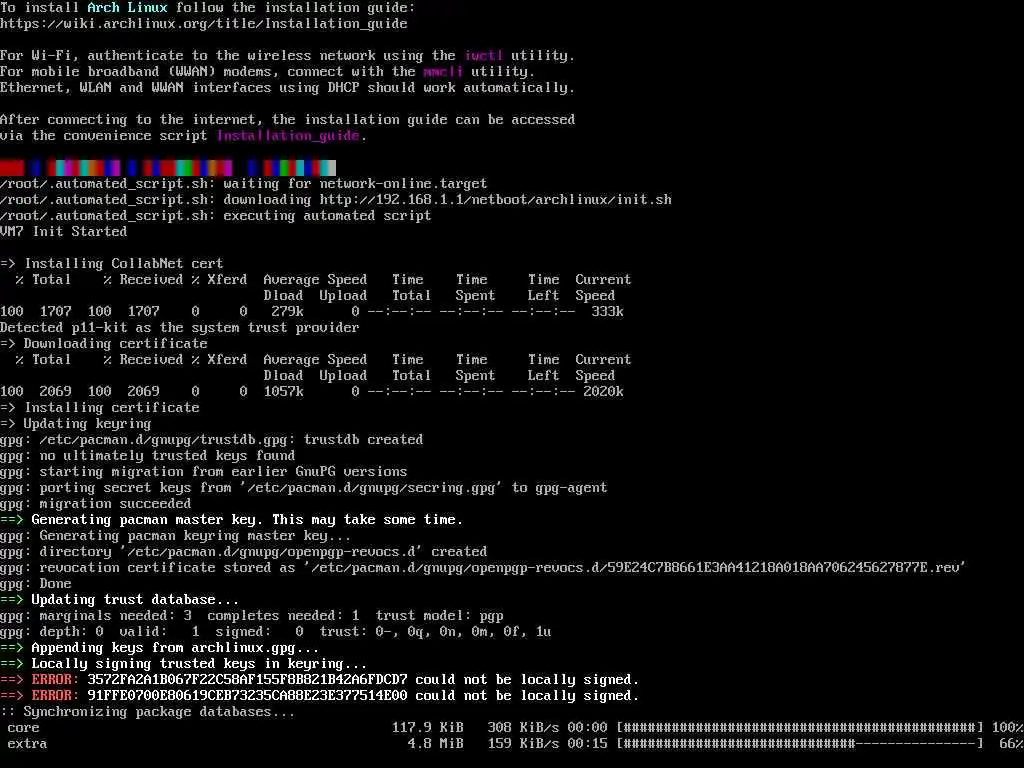The image size is (1024, 768).
Task: Click the cyan 'Arch Linux' text
Action: tap(127, 8)
